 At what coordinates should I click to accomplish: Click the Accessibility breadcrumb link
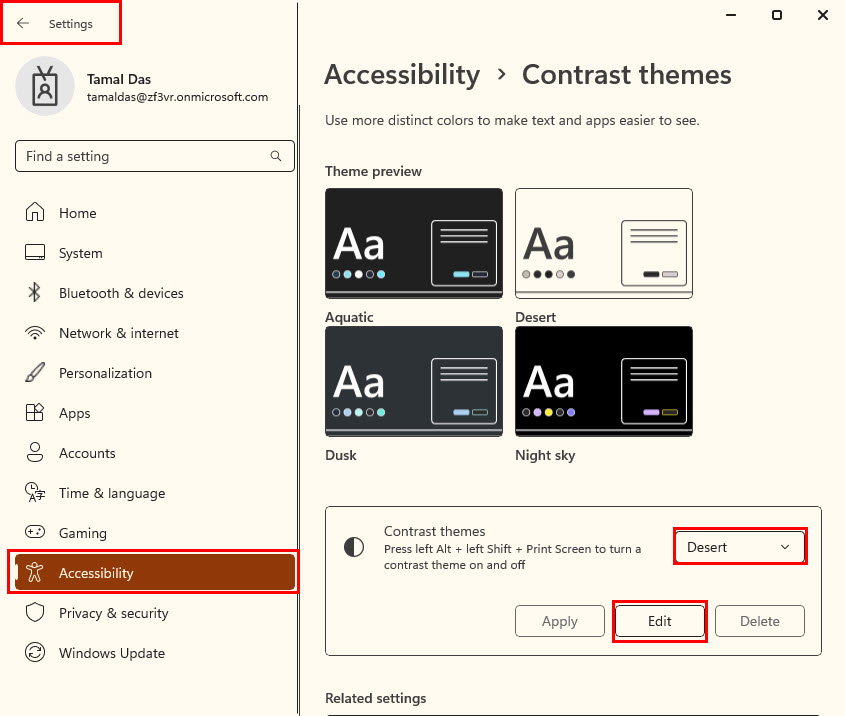[402, 75]
